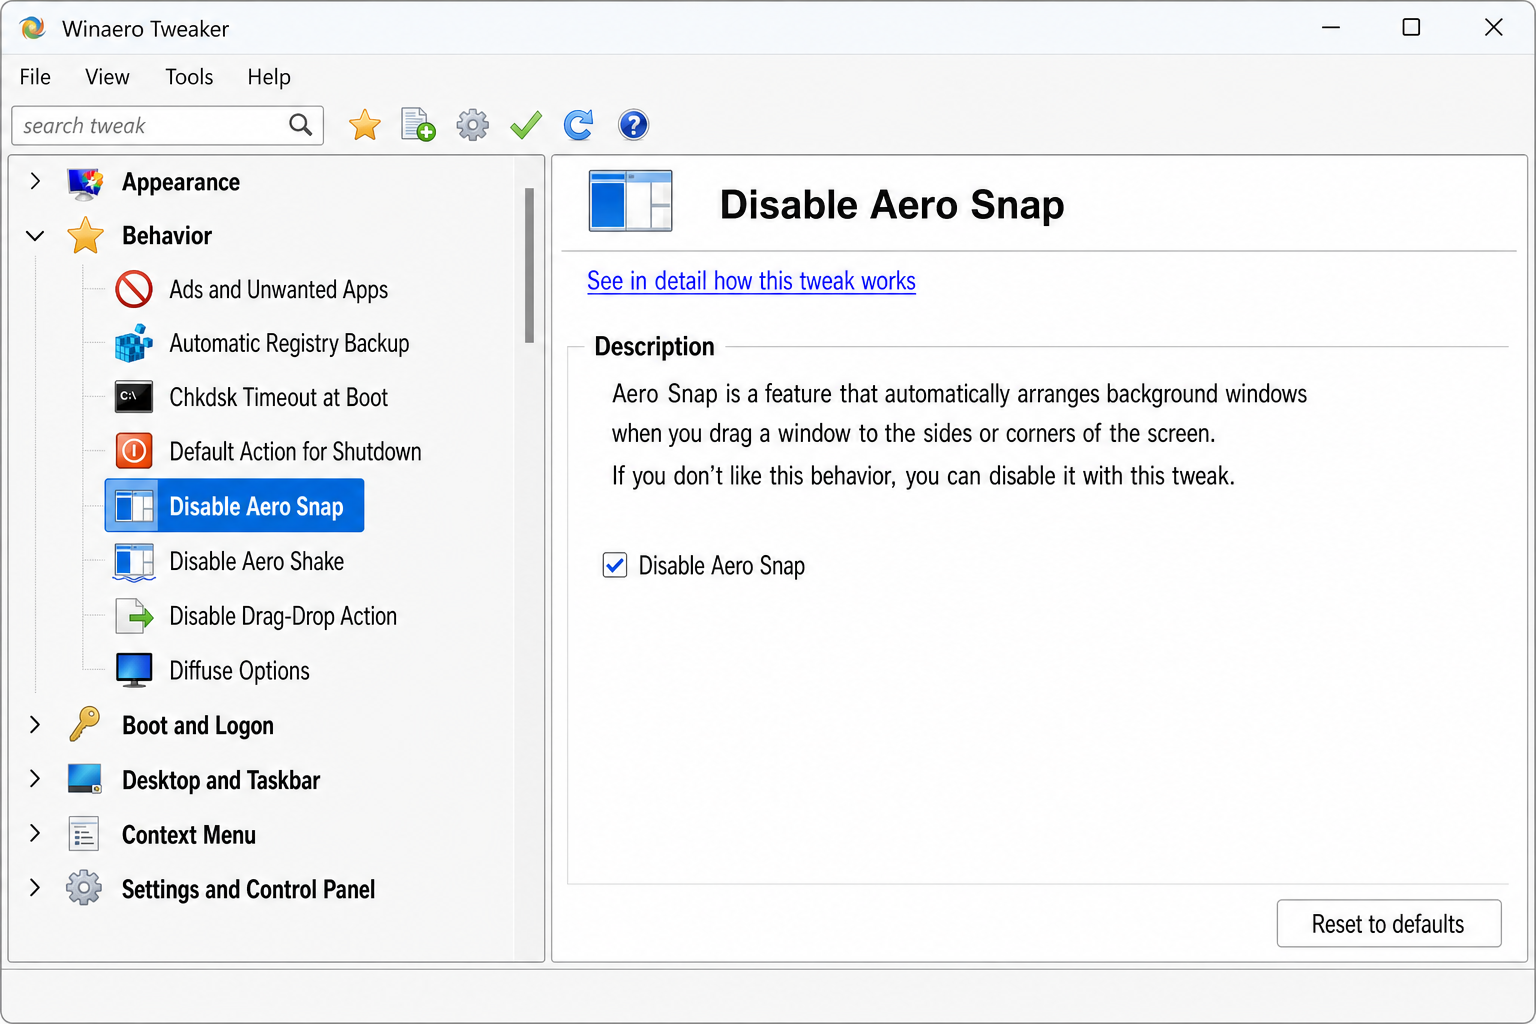The image size is (1536, 1024).
Task: Click the Behavior category star icon
Action: tap(86, 236)
